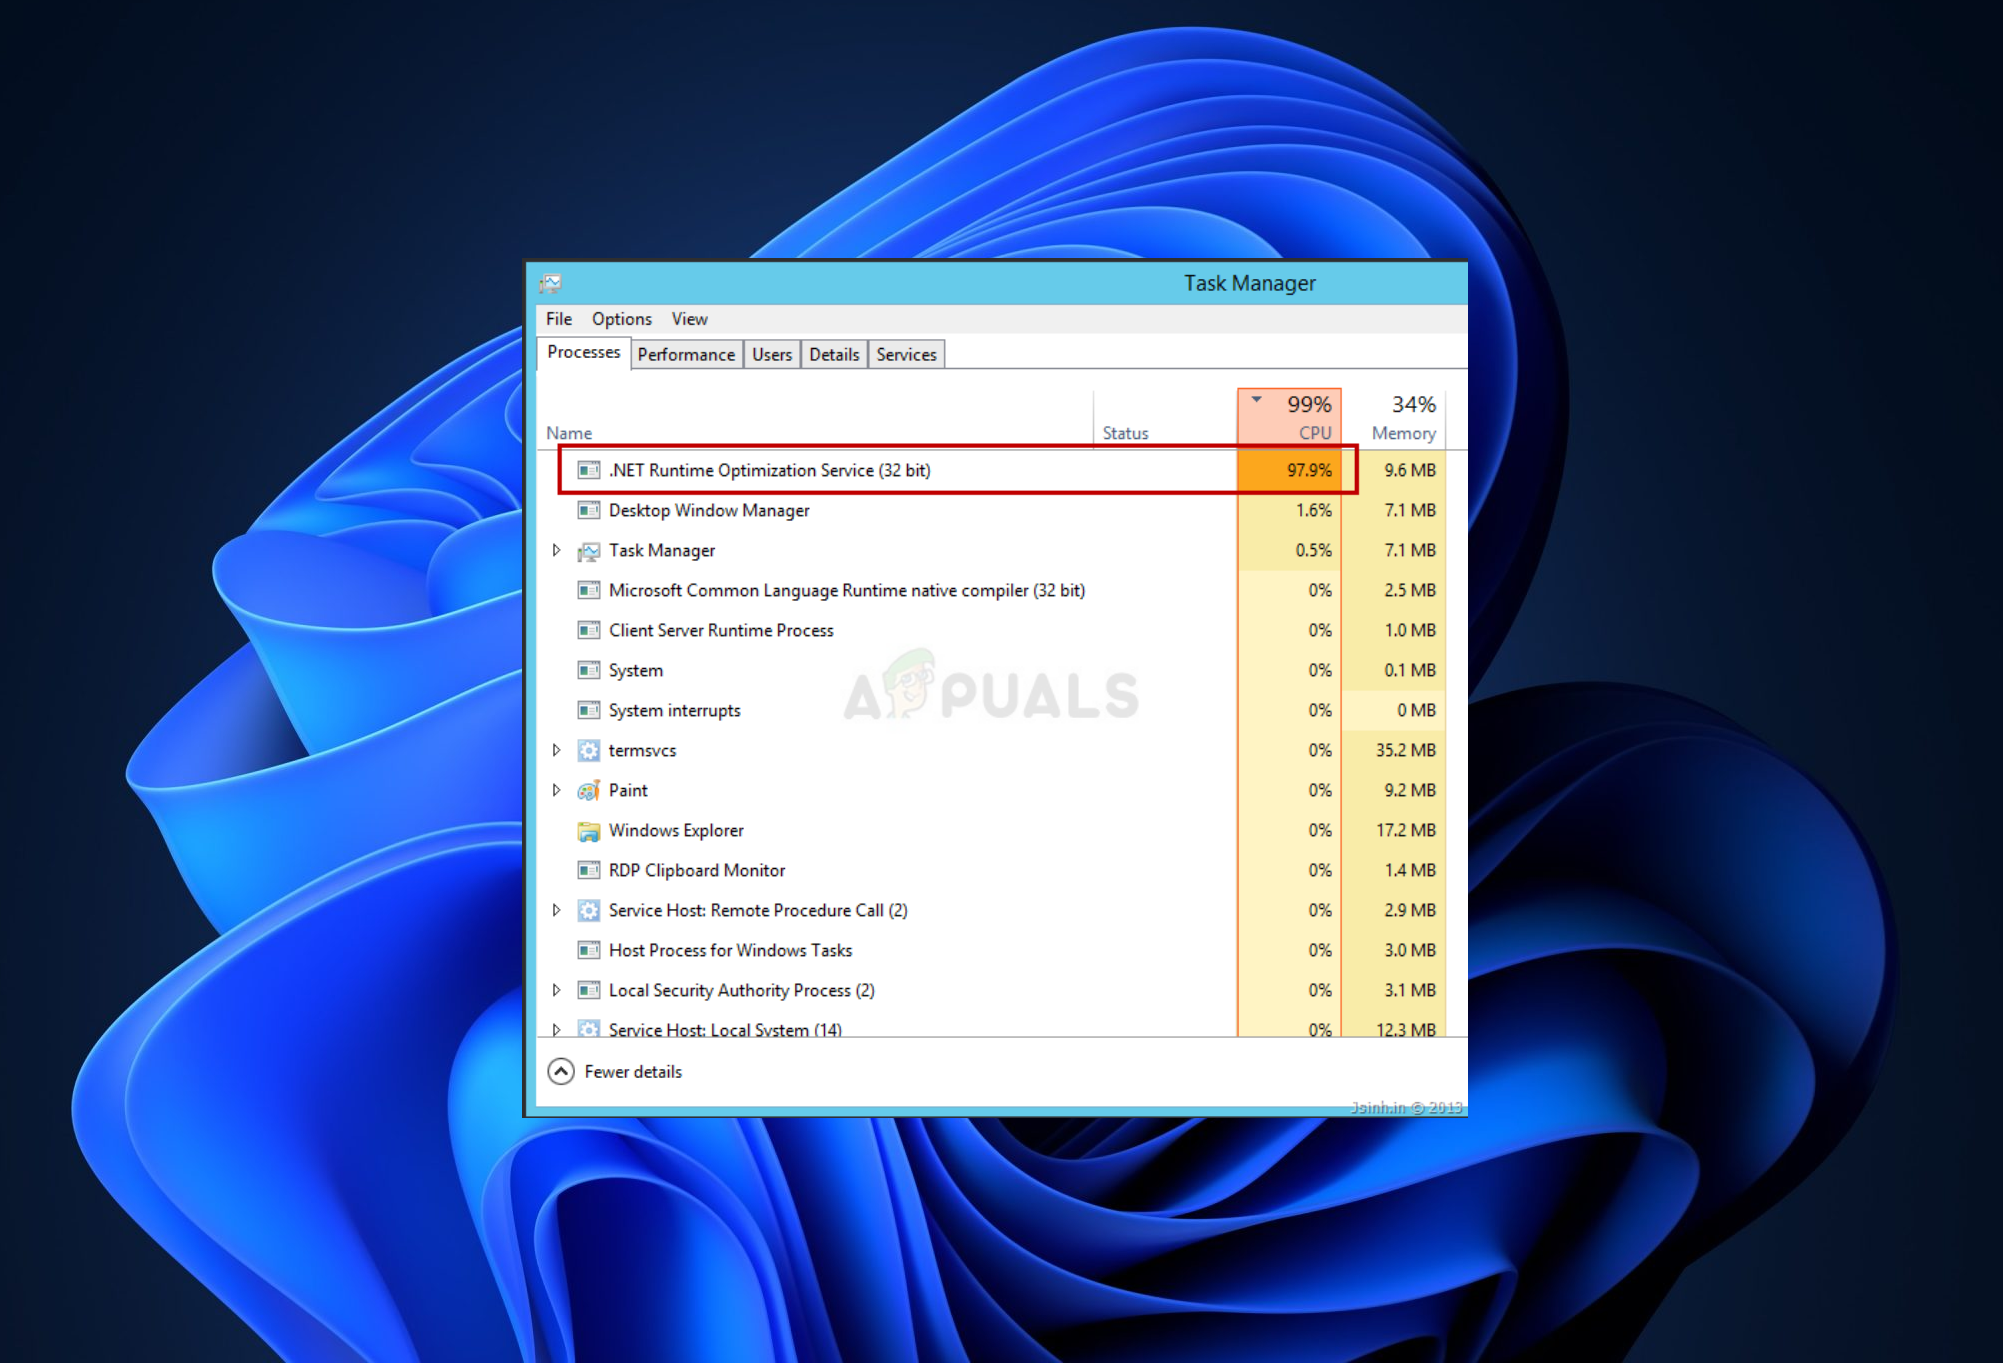Viewport: 2003px width, 1363px height.
Task: Click the Task Manager process row icon
Action: (x=589, y=551)
